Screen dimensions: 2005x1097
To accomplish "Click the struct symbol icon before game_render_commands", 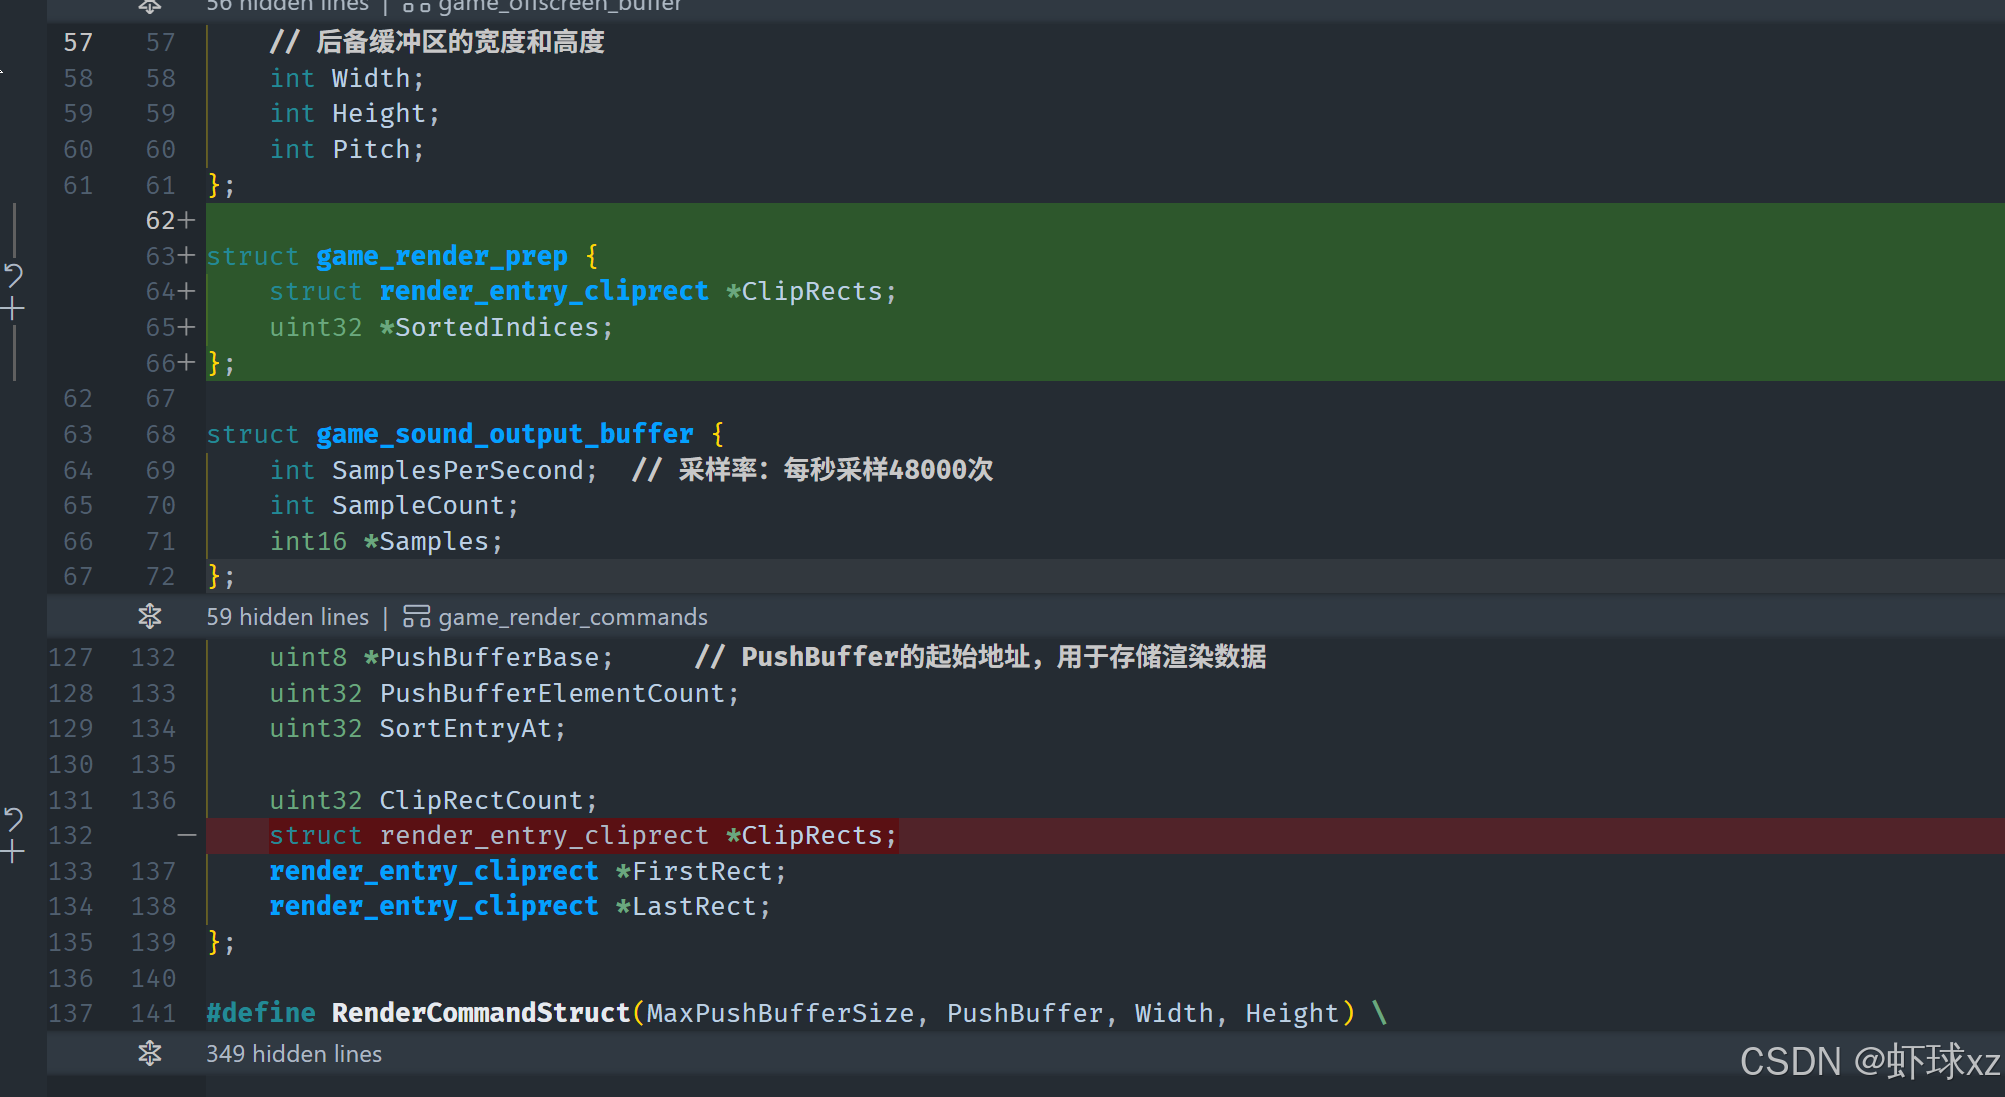I will pyautogui.click(x=416, y=617).
